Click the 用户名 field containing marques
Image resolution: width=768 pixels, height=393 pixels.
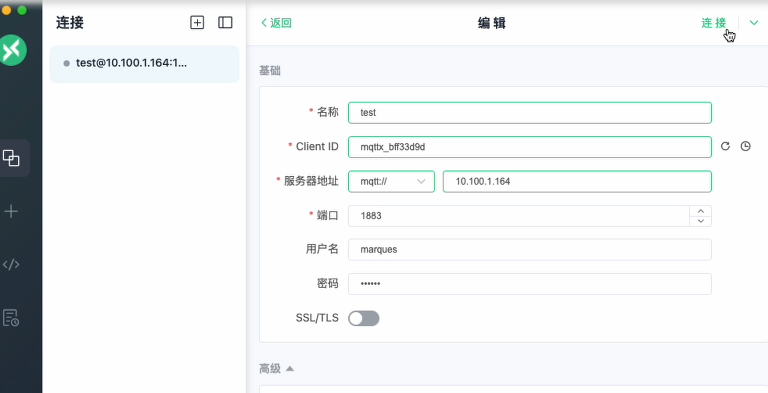529,249
